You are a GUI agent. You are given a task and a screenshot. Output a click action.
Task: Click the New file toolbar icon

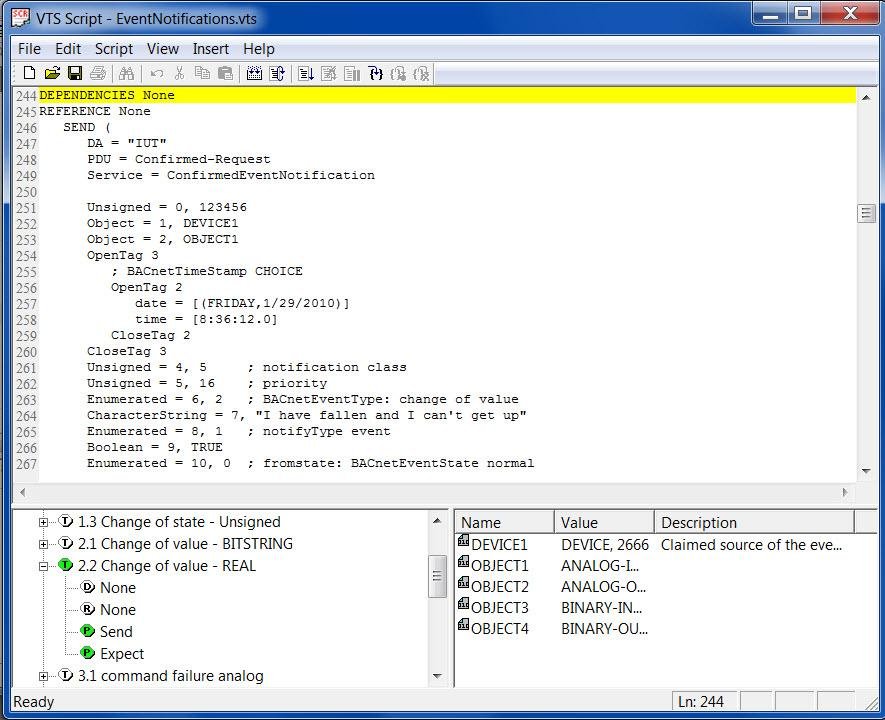29,73
